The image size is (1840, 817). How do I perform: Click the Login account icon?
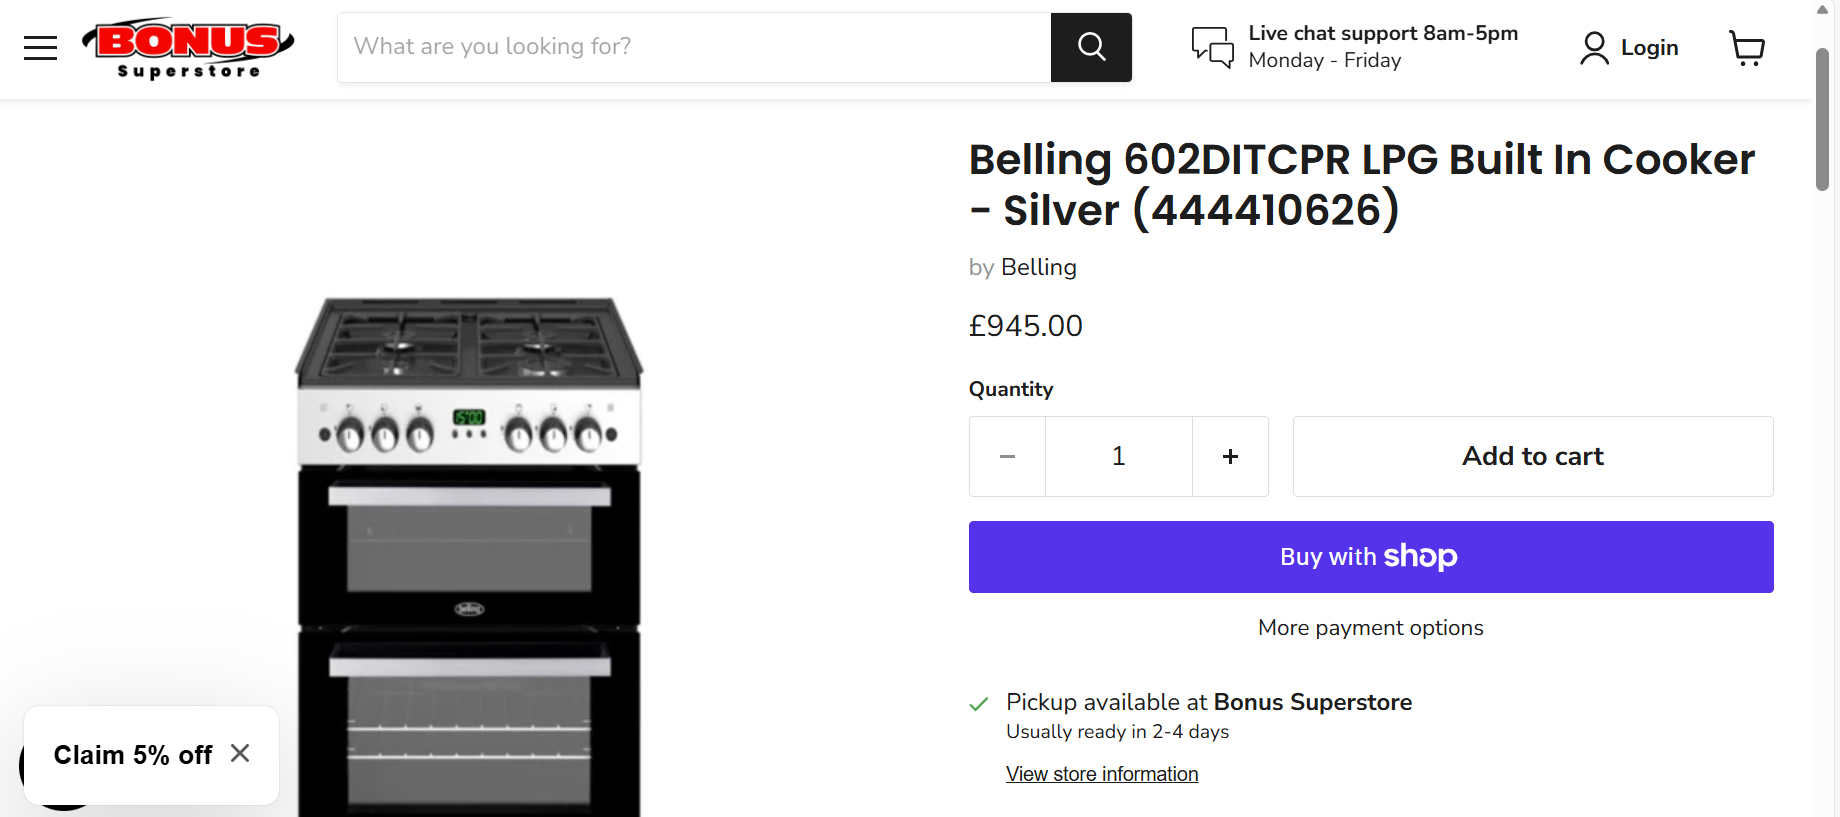[x=1594, y=47]
